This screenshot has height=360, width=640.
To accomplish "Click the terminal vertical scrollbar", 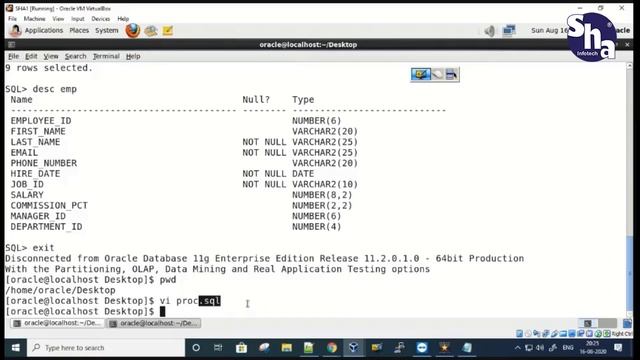I will pos(629,190).
